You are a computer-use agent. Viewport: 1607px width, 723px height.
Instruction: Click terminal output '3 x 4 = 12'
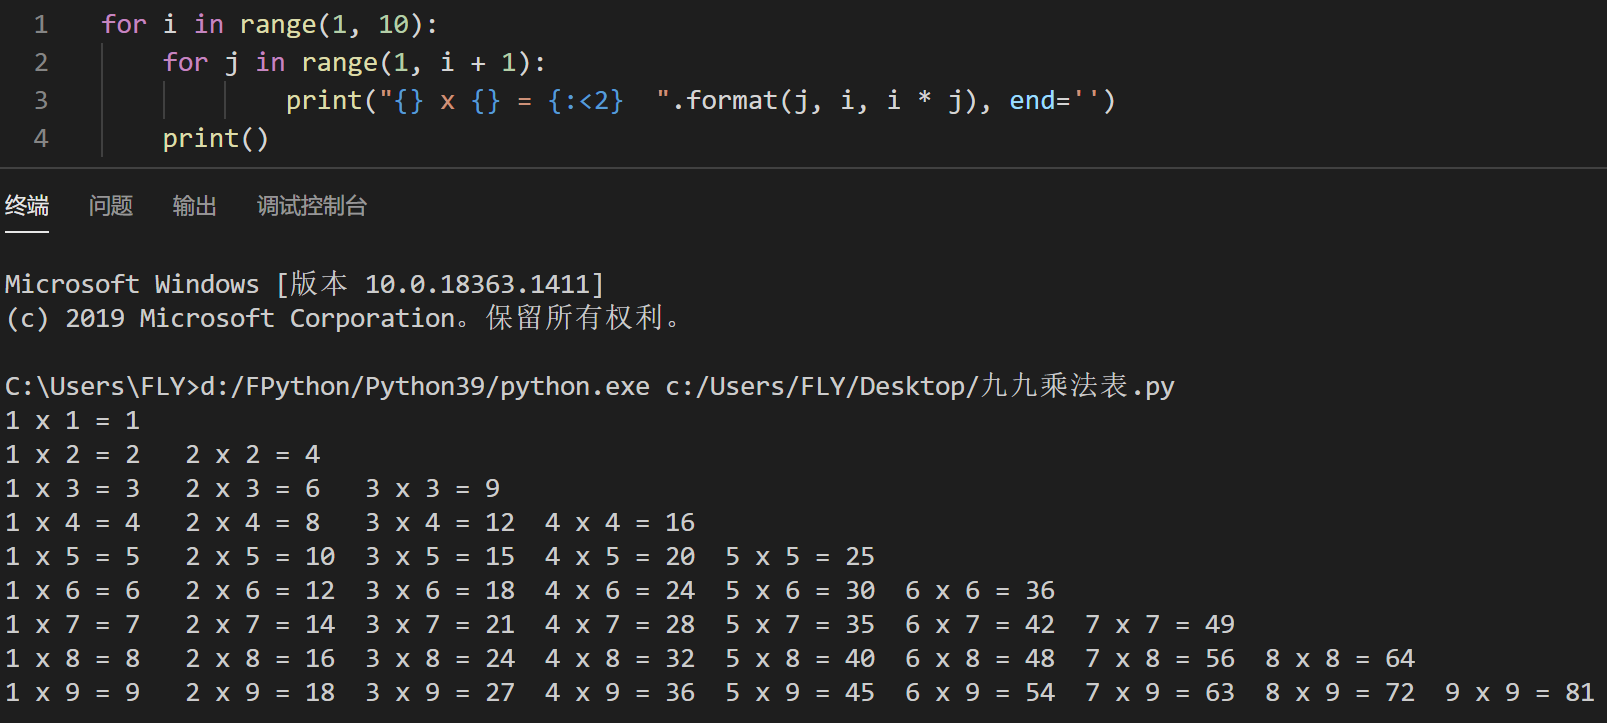pyautogui.click(x=440, y=522)
